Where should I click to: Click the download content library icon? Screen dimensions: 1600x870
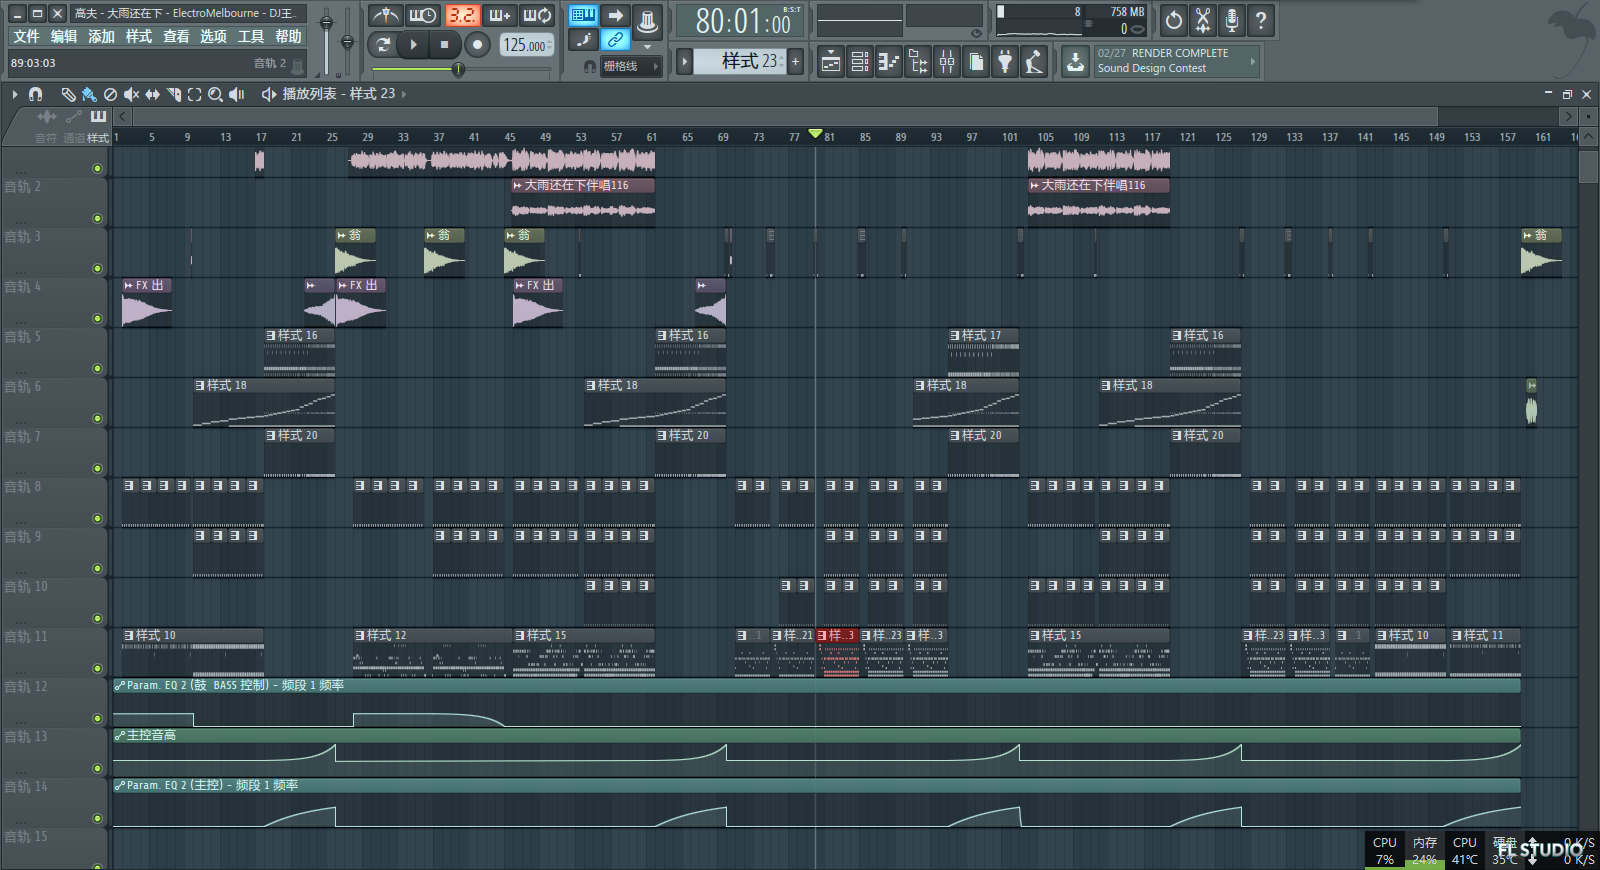1075,62
